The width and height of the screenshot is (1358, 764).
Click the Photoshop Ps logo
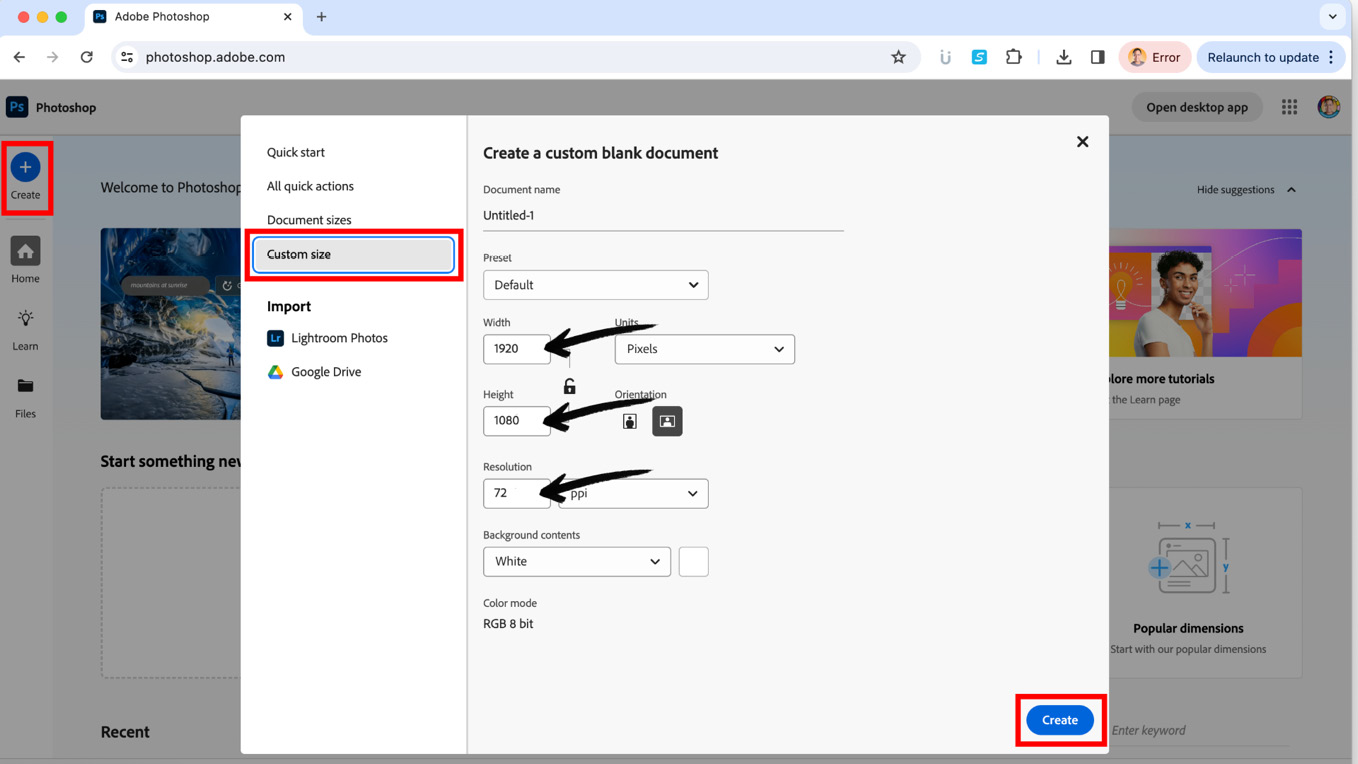(17, 107)
